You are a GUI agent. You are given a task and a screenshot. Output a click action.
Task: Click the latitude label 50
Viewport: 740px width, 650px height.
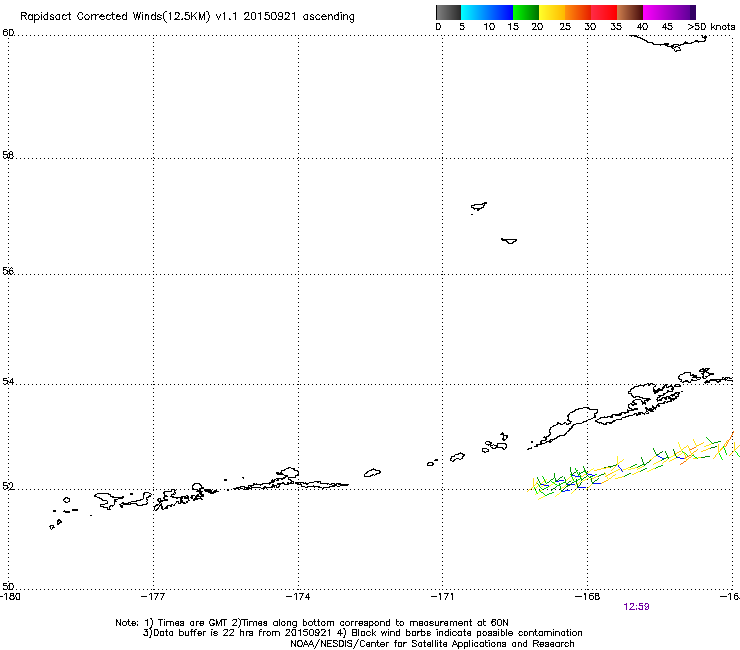coord(8,587)
